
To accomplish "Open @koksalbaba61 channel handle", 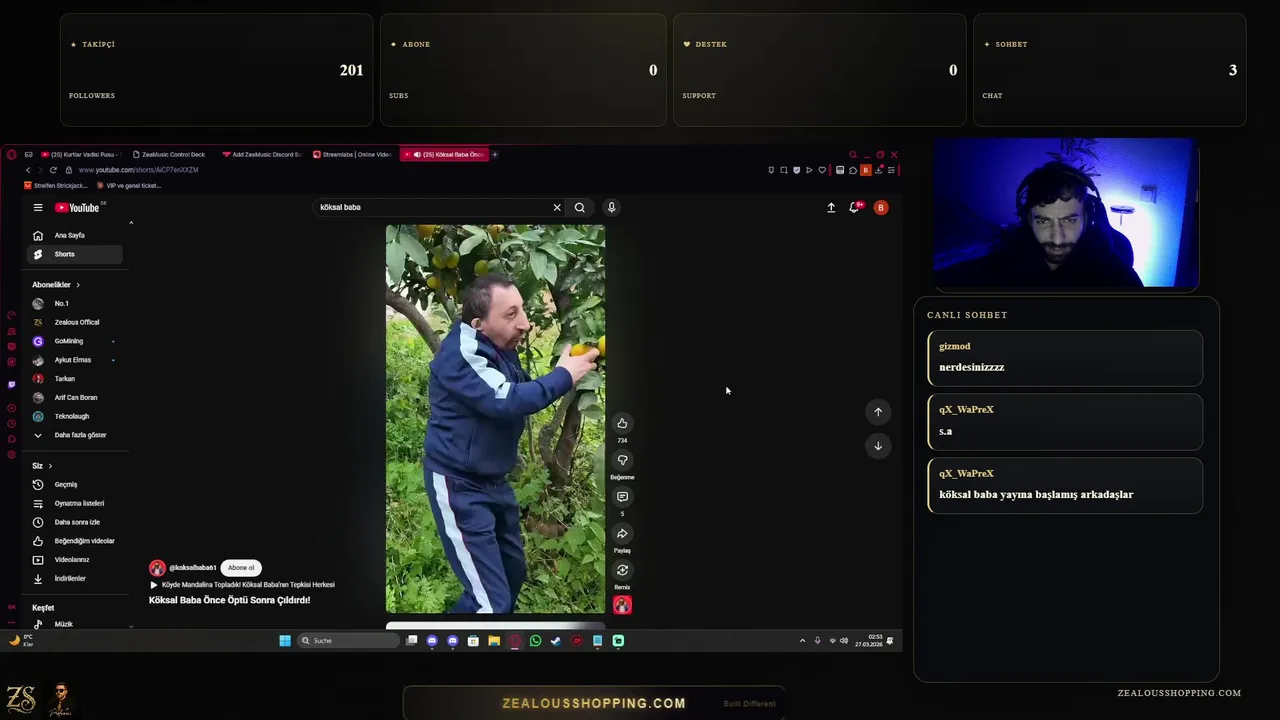I will pyautogui.click(x=192, y=568).
